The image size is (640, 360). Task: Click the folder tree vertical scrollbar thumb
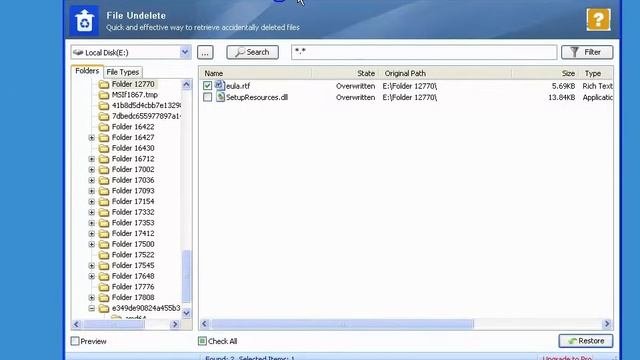coord(187,276)
